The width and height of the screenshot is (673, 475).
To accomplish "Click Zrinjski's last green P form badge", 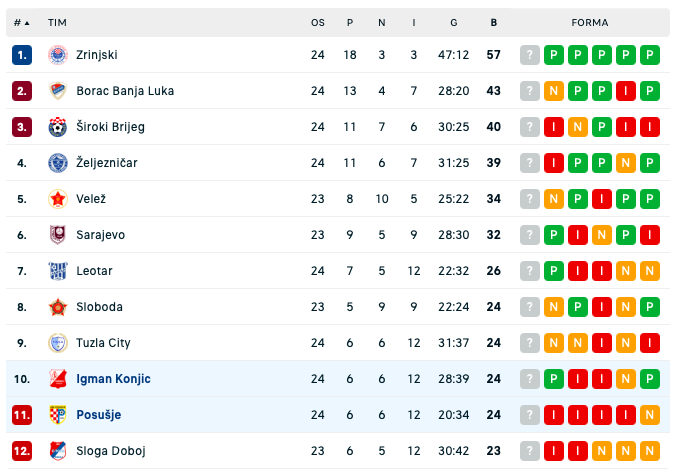I will (649, 55).
